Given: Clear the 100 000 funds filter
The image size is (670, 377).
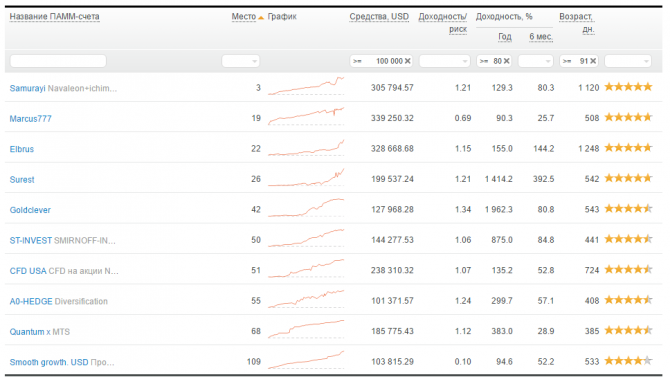Looking at the screenshot, I should coord(408,61).
